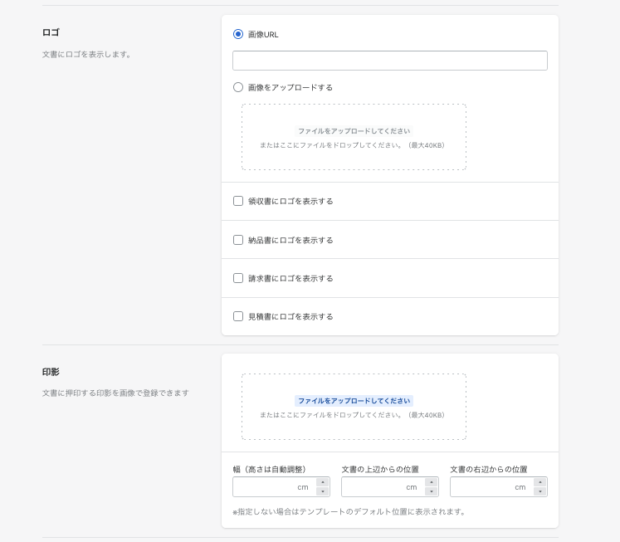620x542 pixels.
Task: Decrease the 幅 width value with down arrow
Action: 322,492
